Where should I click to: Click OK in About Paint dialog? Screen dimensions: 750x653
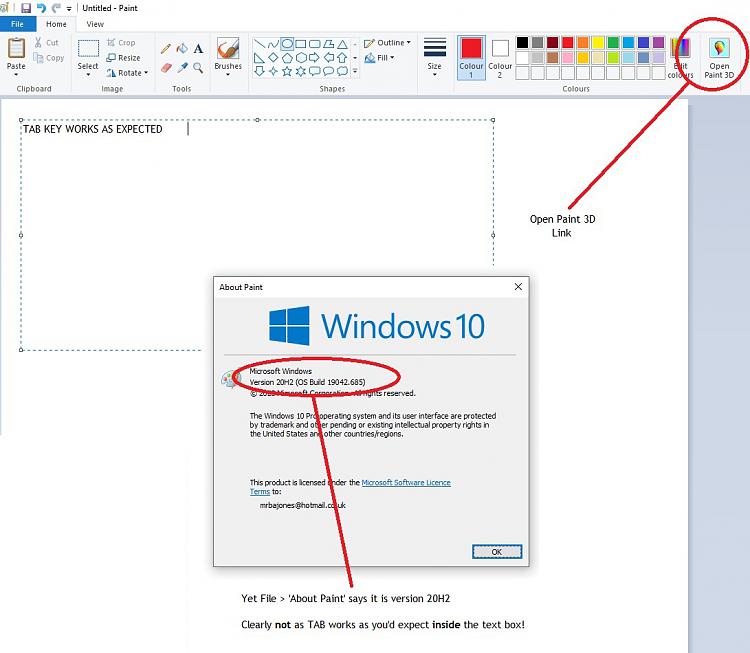click(x=497, y=552)
